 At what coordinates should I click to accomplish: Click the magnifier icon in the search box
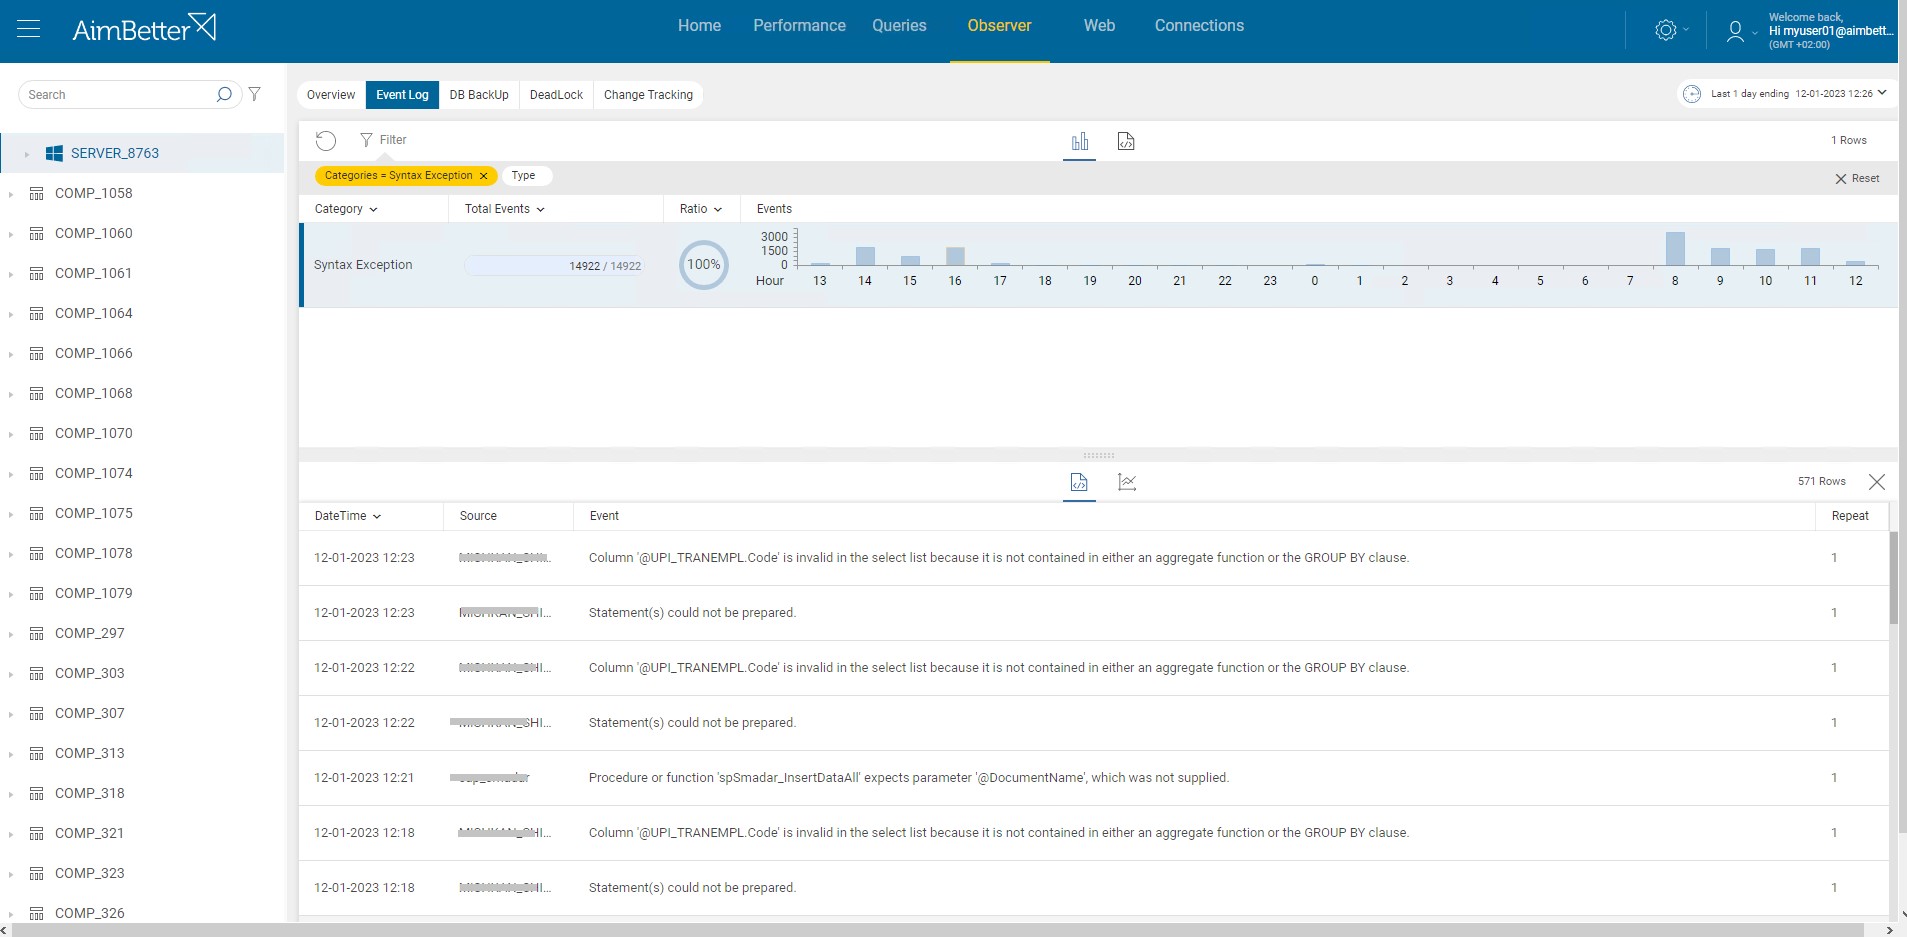[224, 94]
